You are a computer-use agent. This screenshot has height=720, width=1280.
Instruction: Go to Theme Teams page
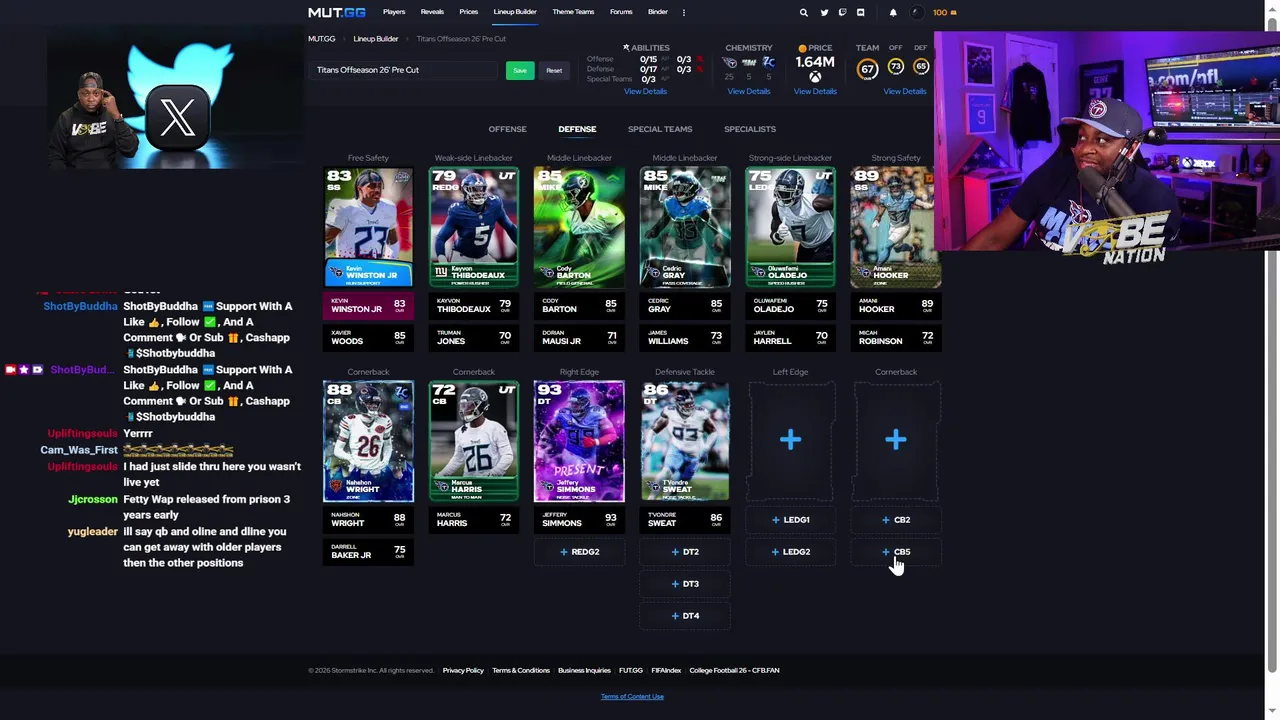point(573,12)
